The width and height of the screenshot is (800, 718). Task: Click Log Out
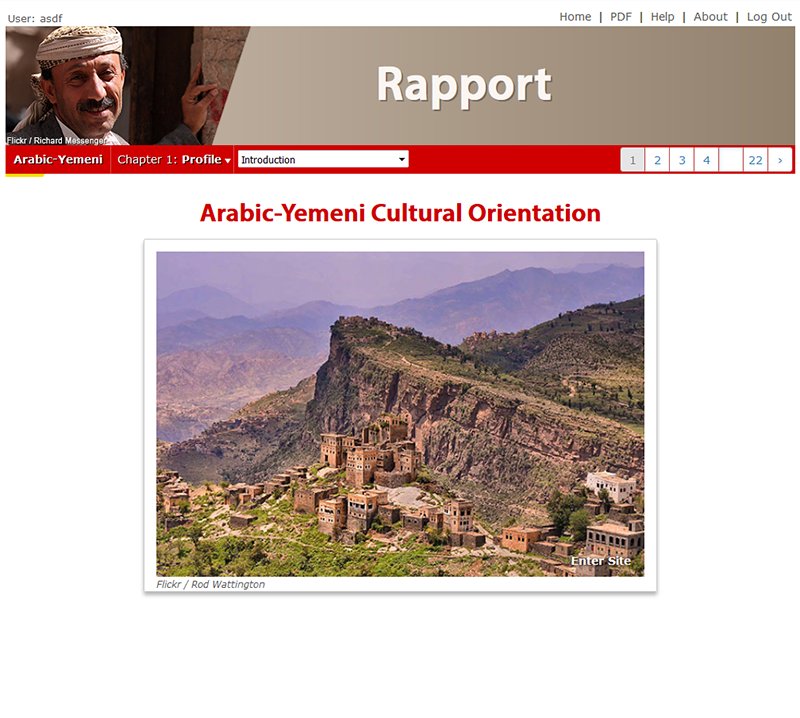point(769,17)
